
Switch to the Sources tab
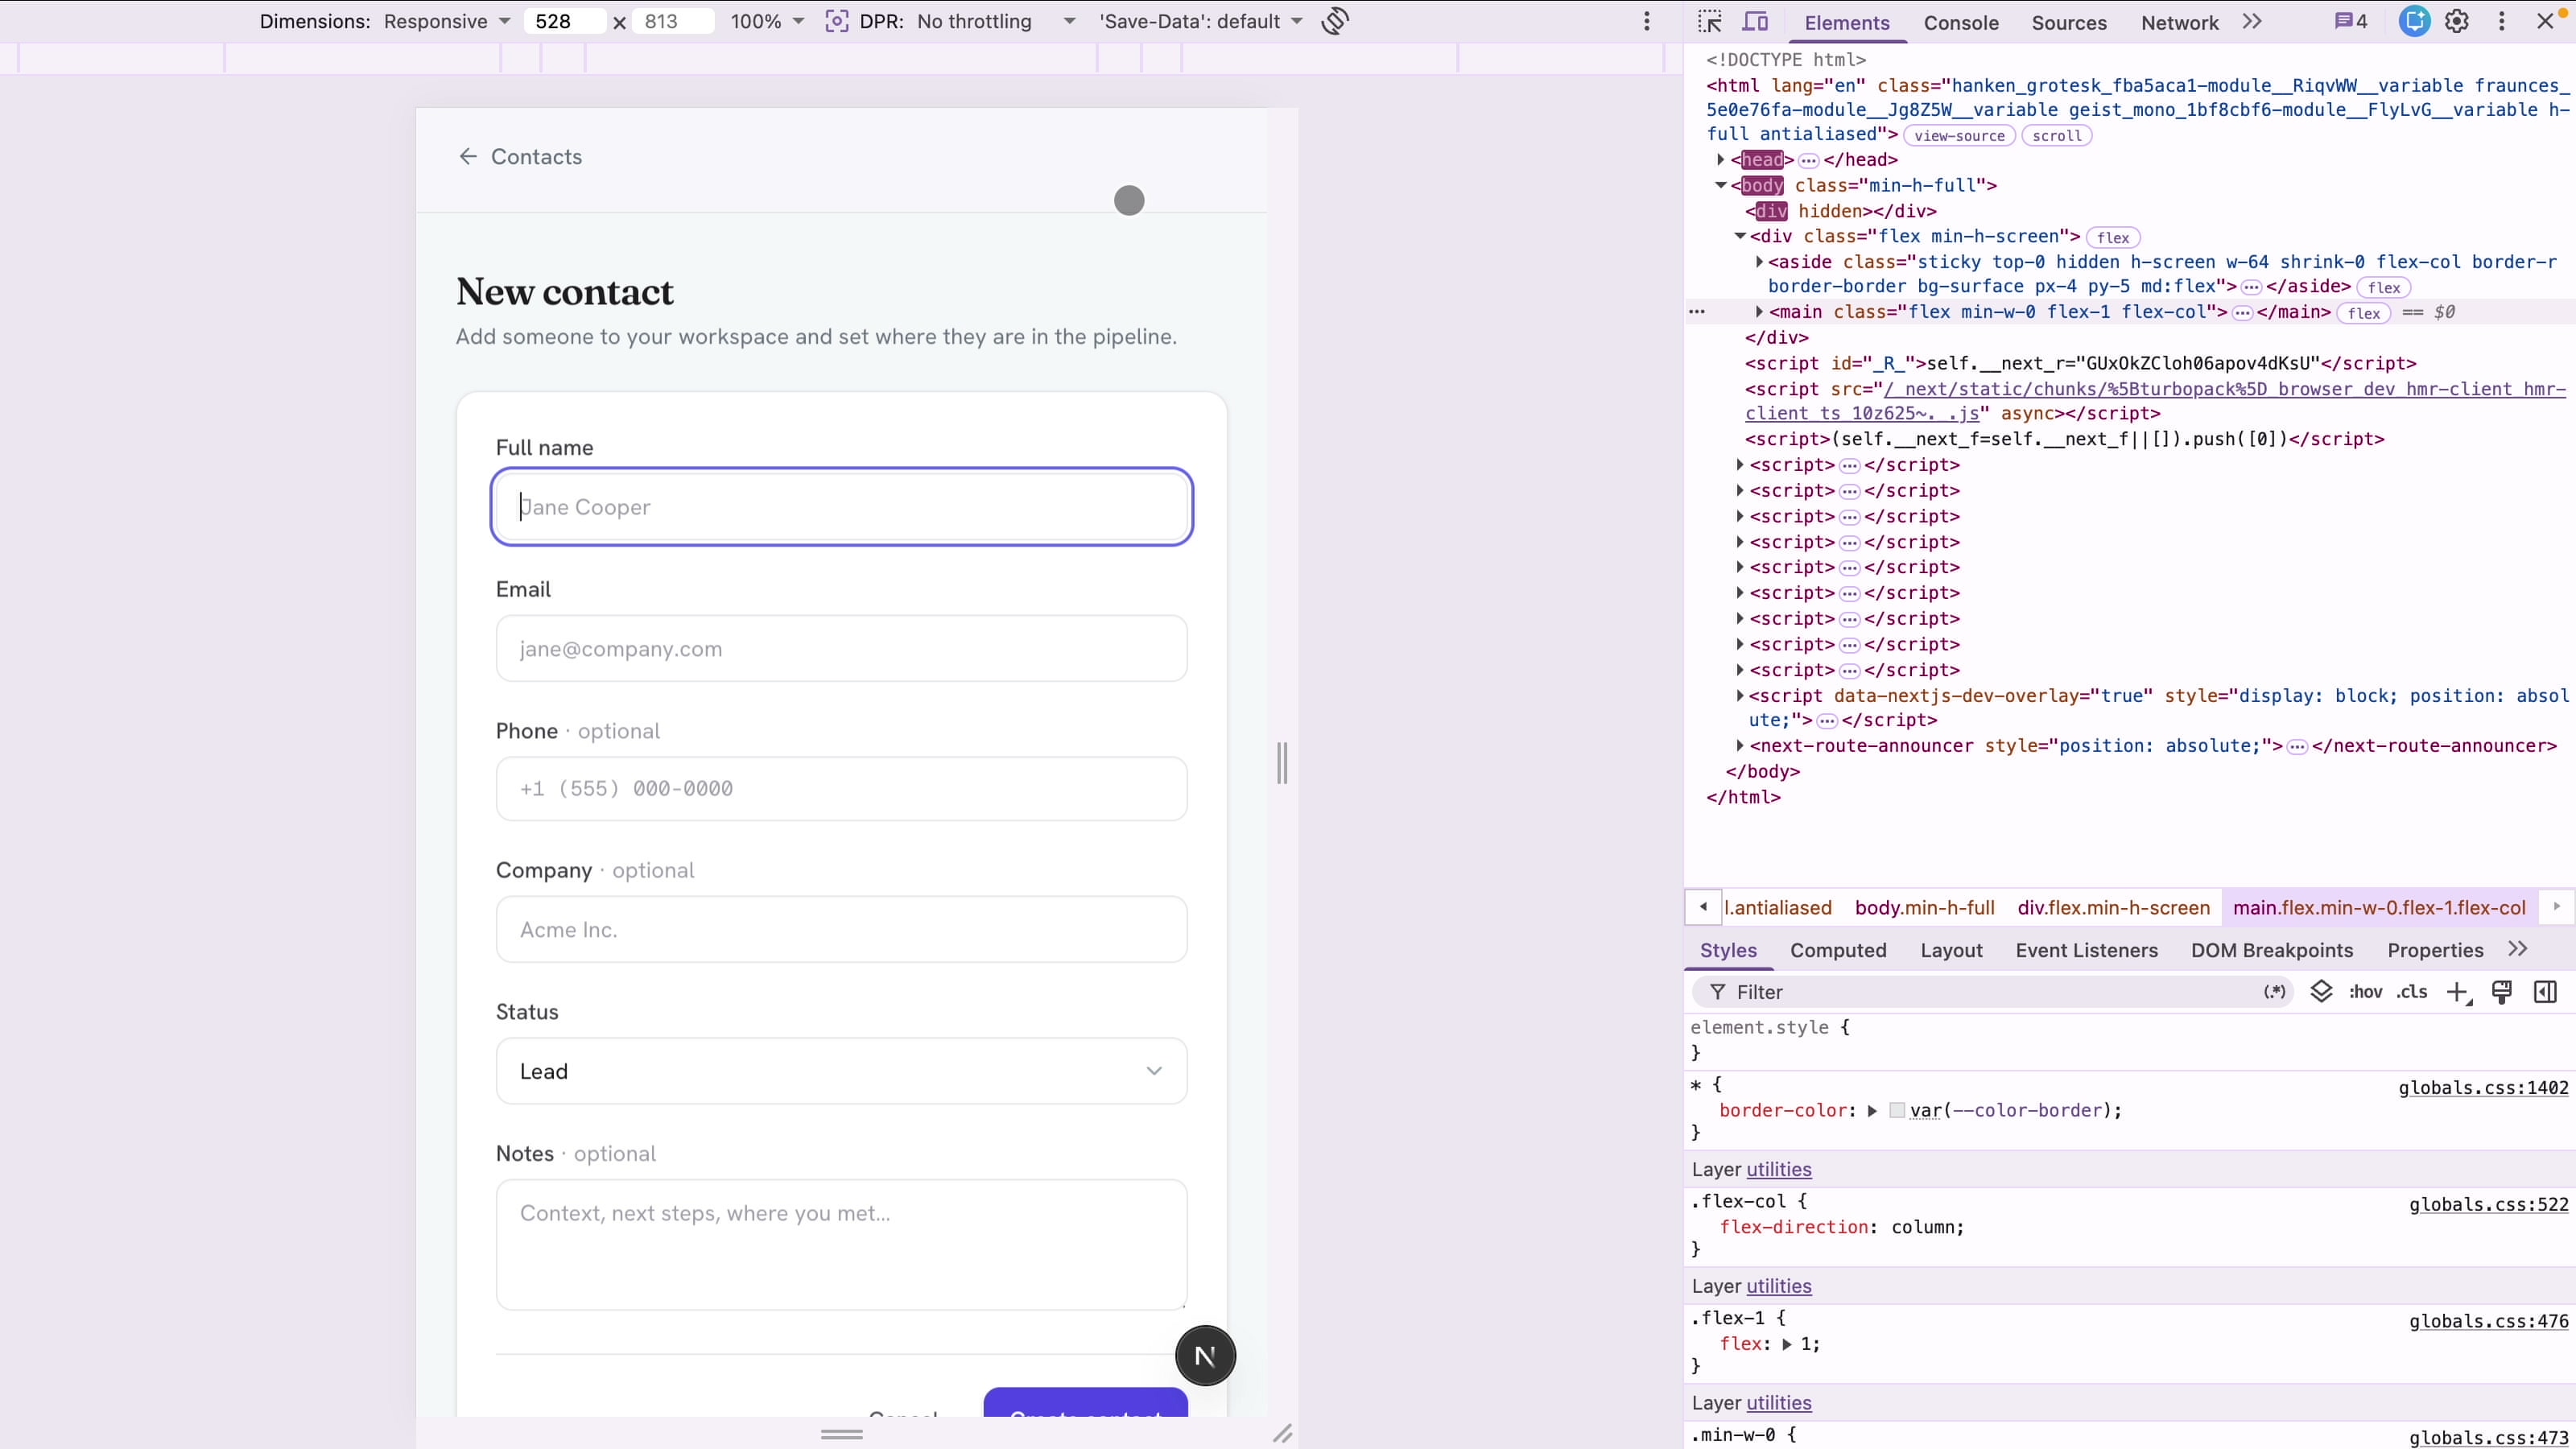[2069, 22]
